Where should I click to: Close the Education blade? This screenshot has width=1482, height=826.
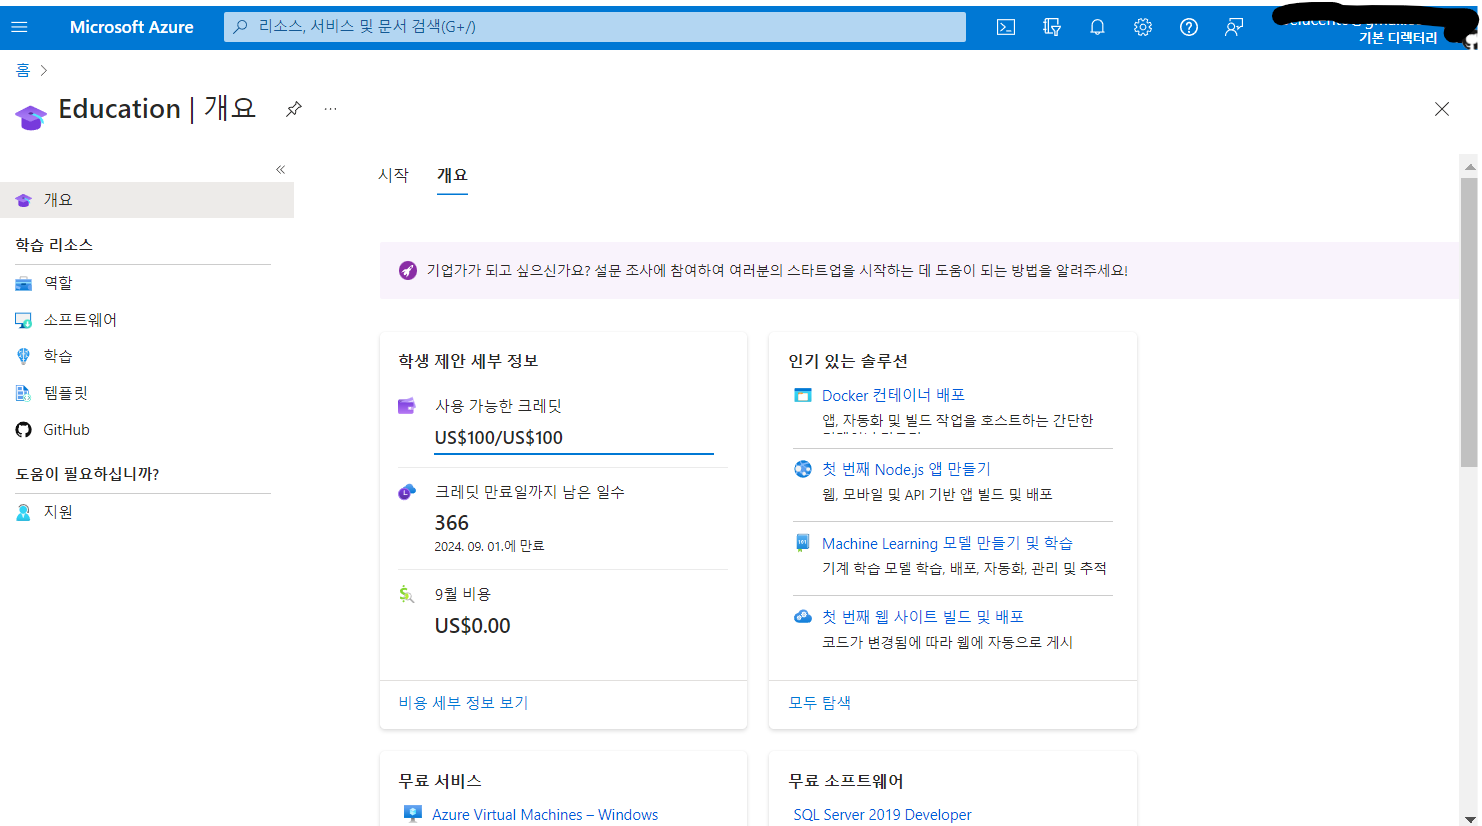[1442, 109]
